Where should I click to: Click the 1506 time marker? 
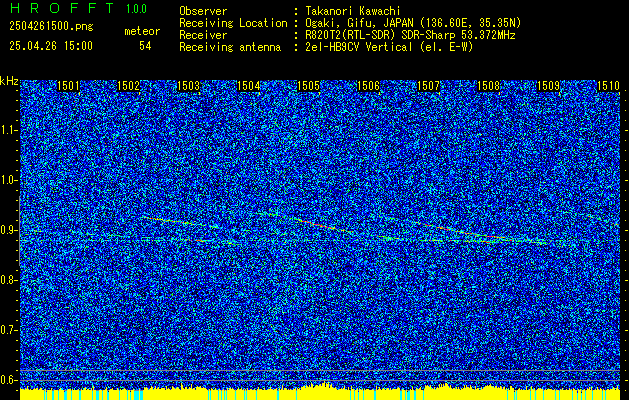[368, 86]
